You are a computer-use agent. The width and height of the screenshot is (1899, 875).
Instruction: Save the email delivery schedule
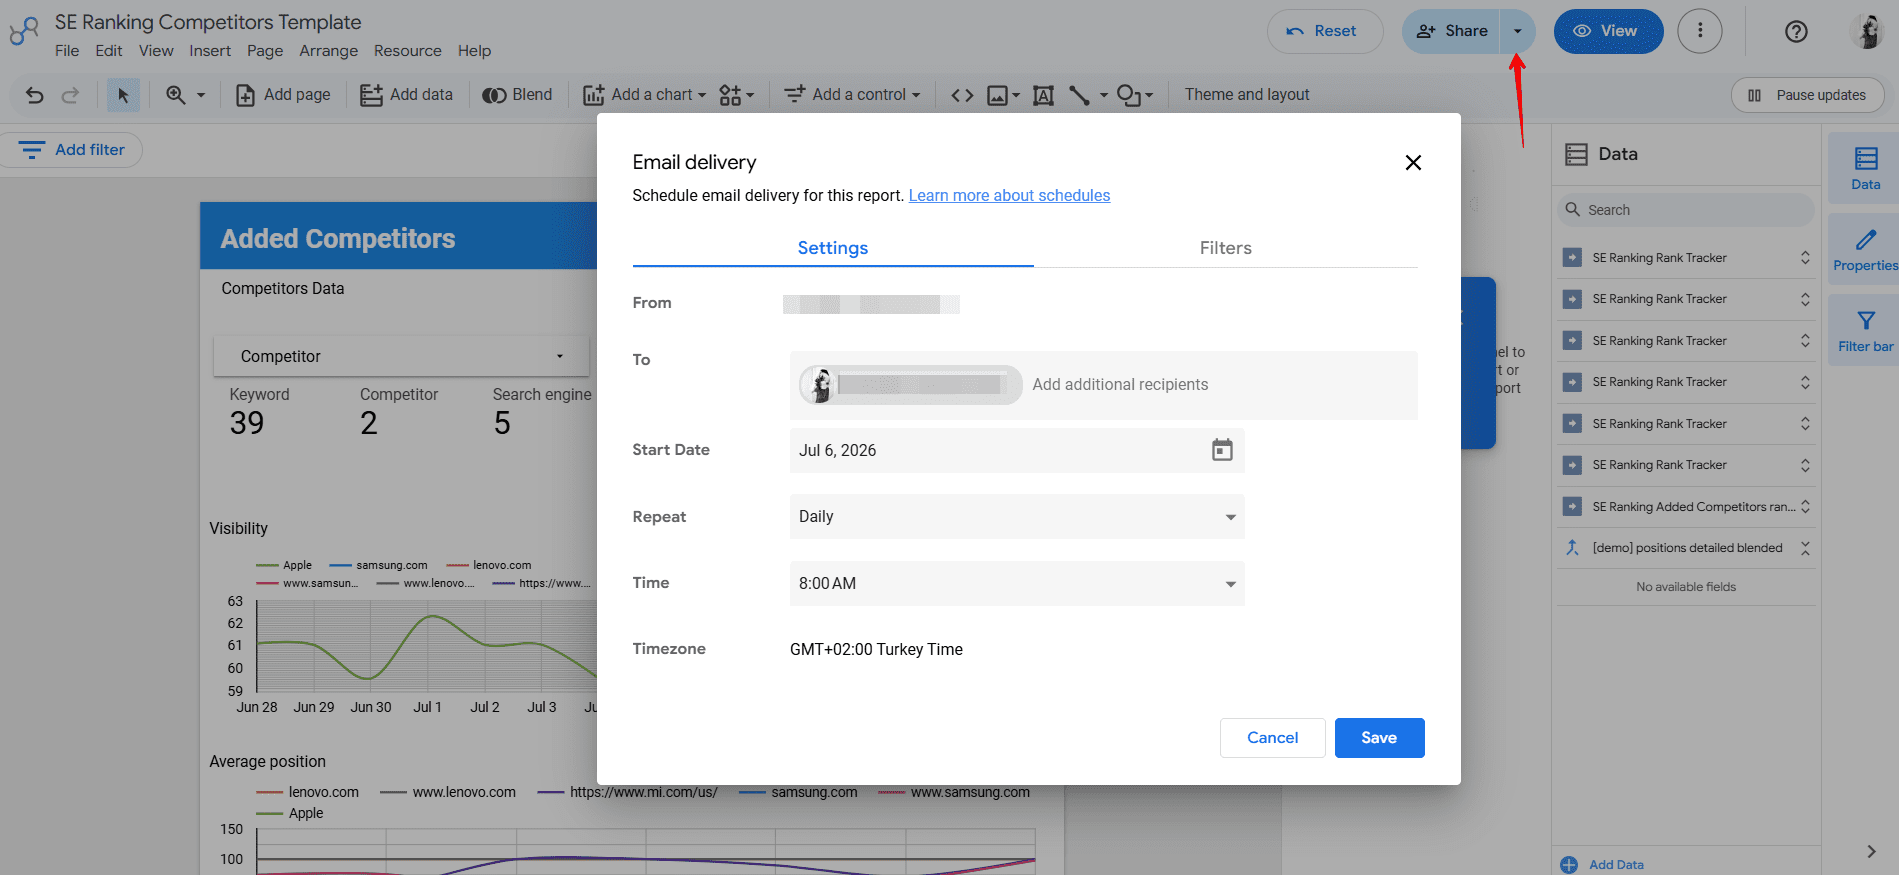[1379, 738]
